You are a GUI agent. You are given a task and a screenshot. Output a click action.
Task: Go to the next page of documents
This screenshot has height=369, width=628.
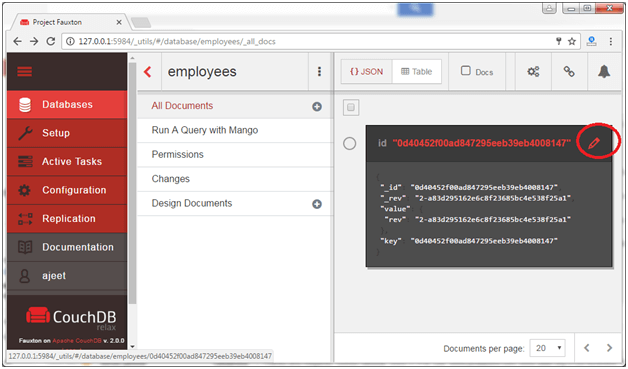pos(609,348)
